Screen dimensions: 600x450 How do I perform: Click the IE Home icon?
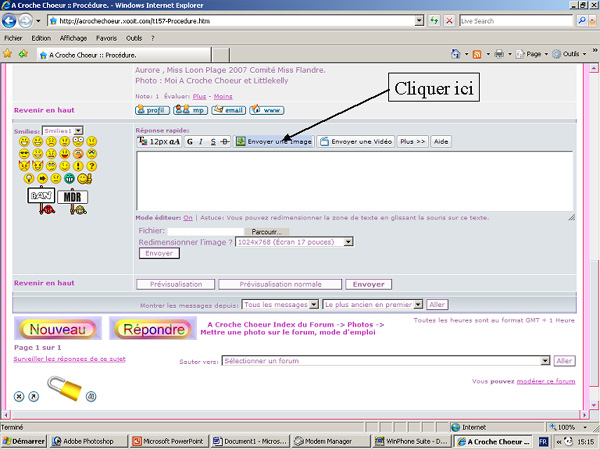point(456,54)
